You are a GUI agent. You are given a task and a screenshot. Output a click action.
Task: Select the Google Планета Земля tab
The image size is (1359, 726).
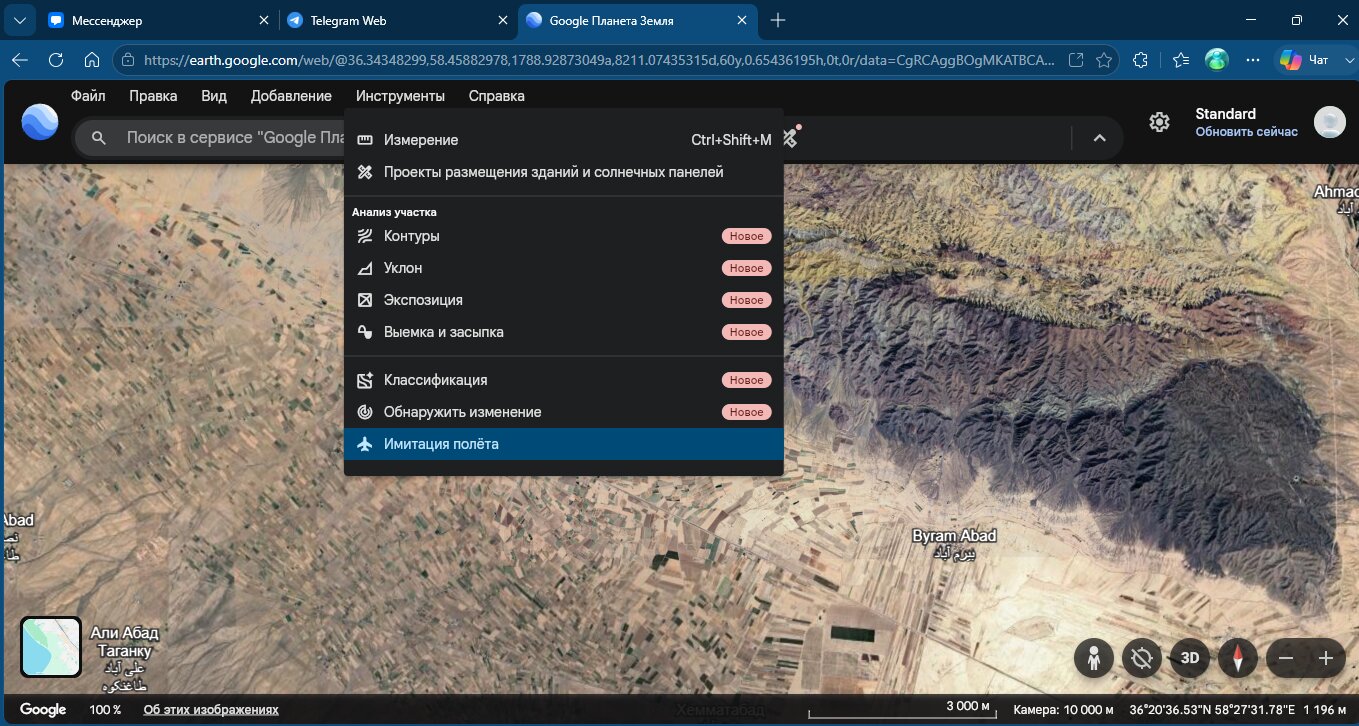pos(637,20)
